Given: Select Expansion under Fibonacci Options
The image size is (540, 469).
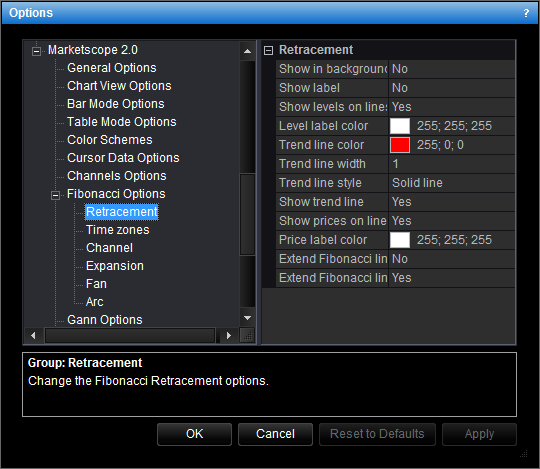Looking at the screenshot, I should (x=115, y=266).
